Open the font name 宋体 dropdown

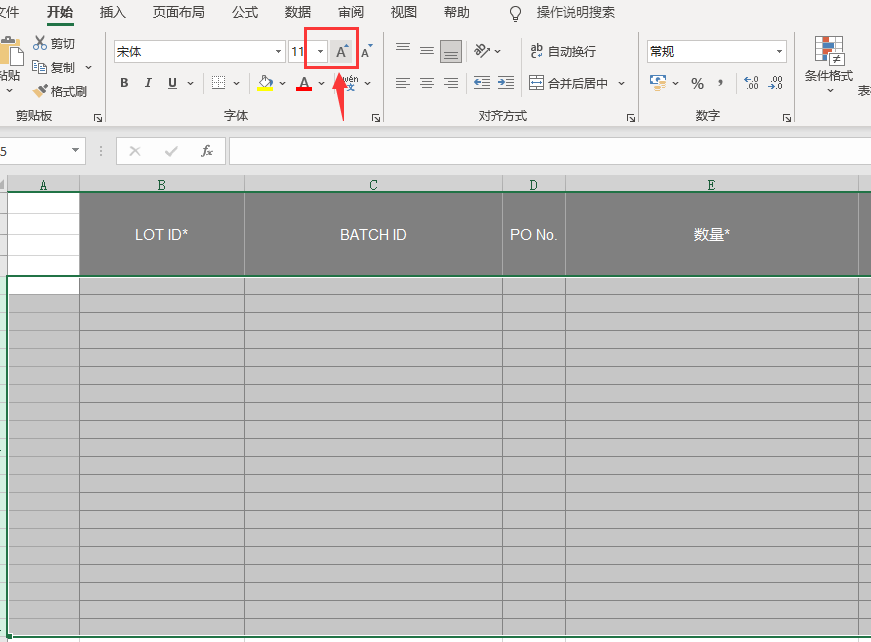point(279,51)
